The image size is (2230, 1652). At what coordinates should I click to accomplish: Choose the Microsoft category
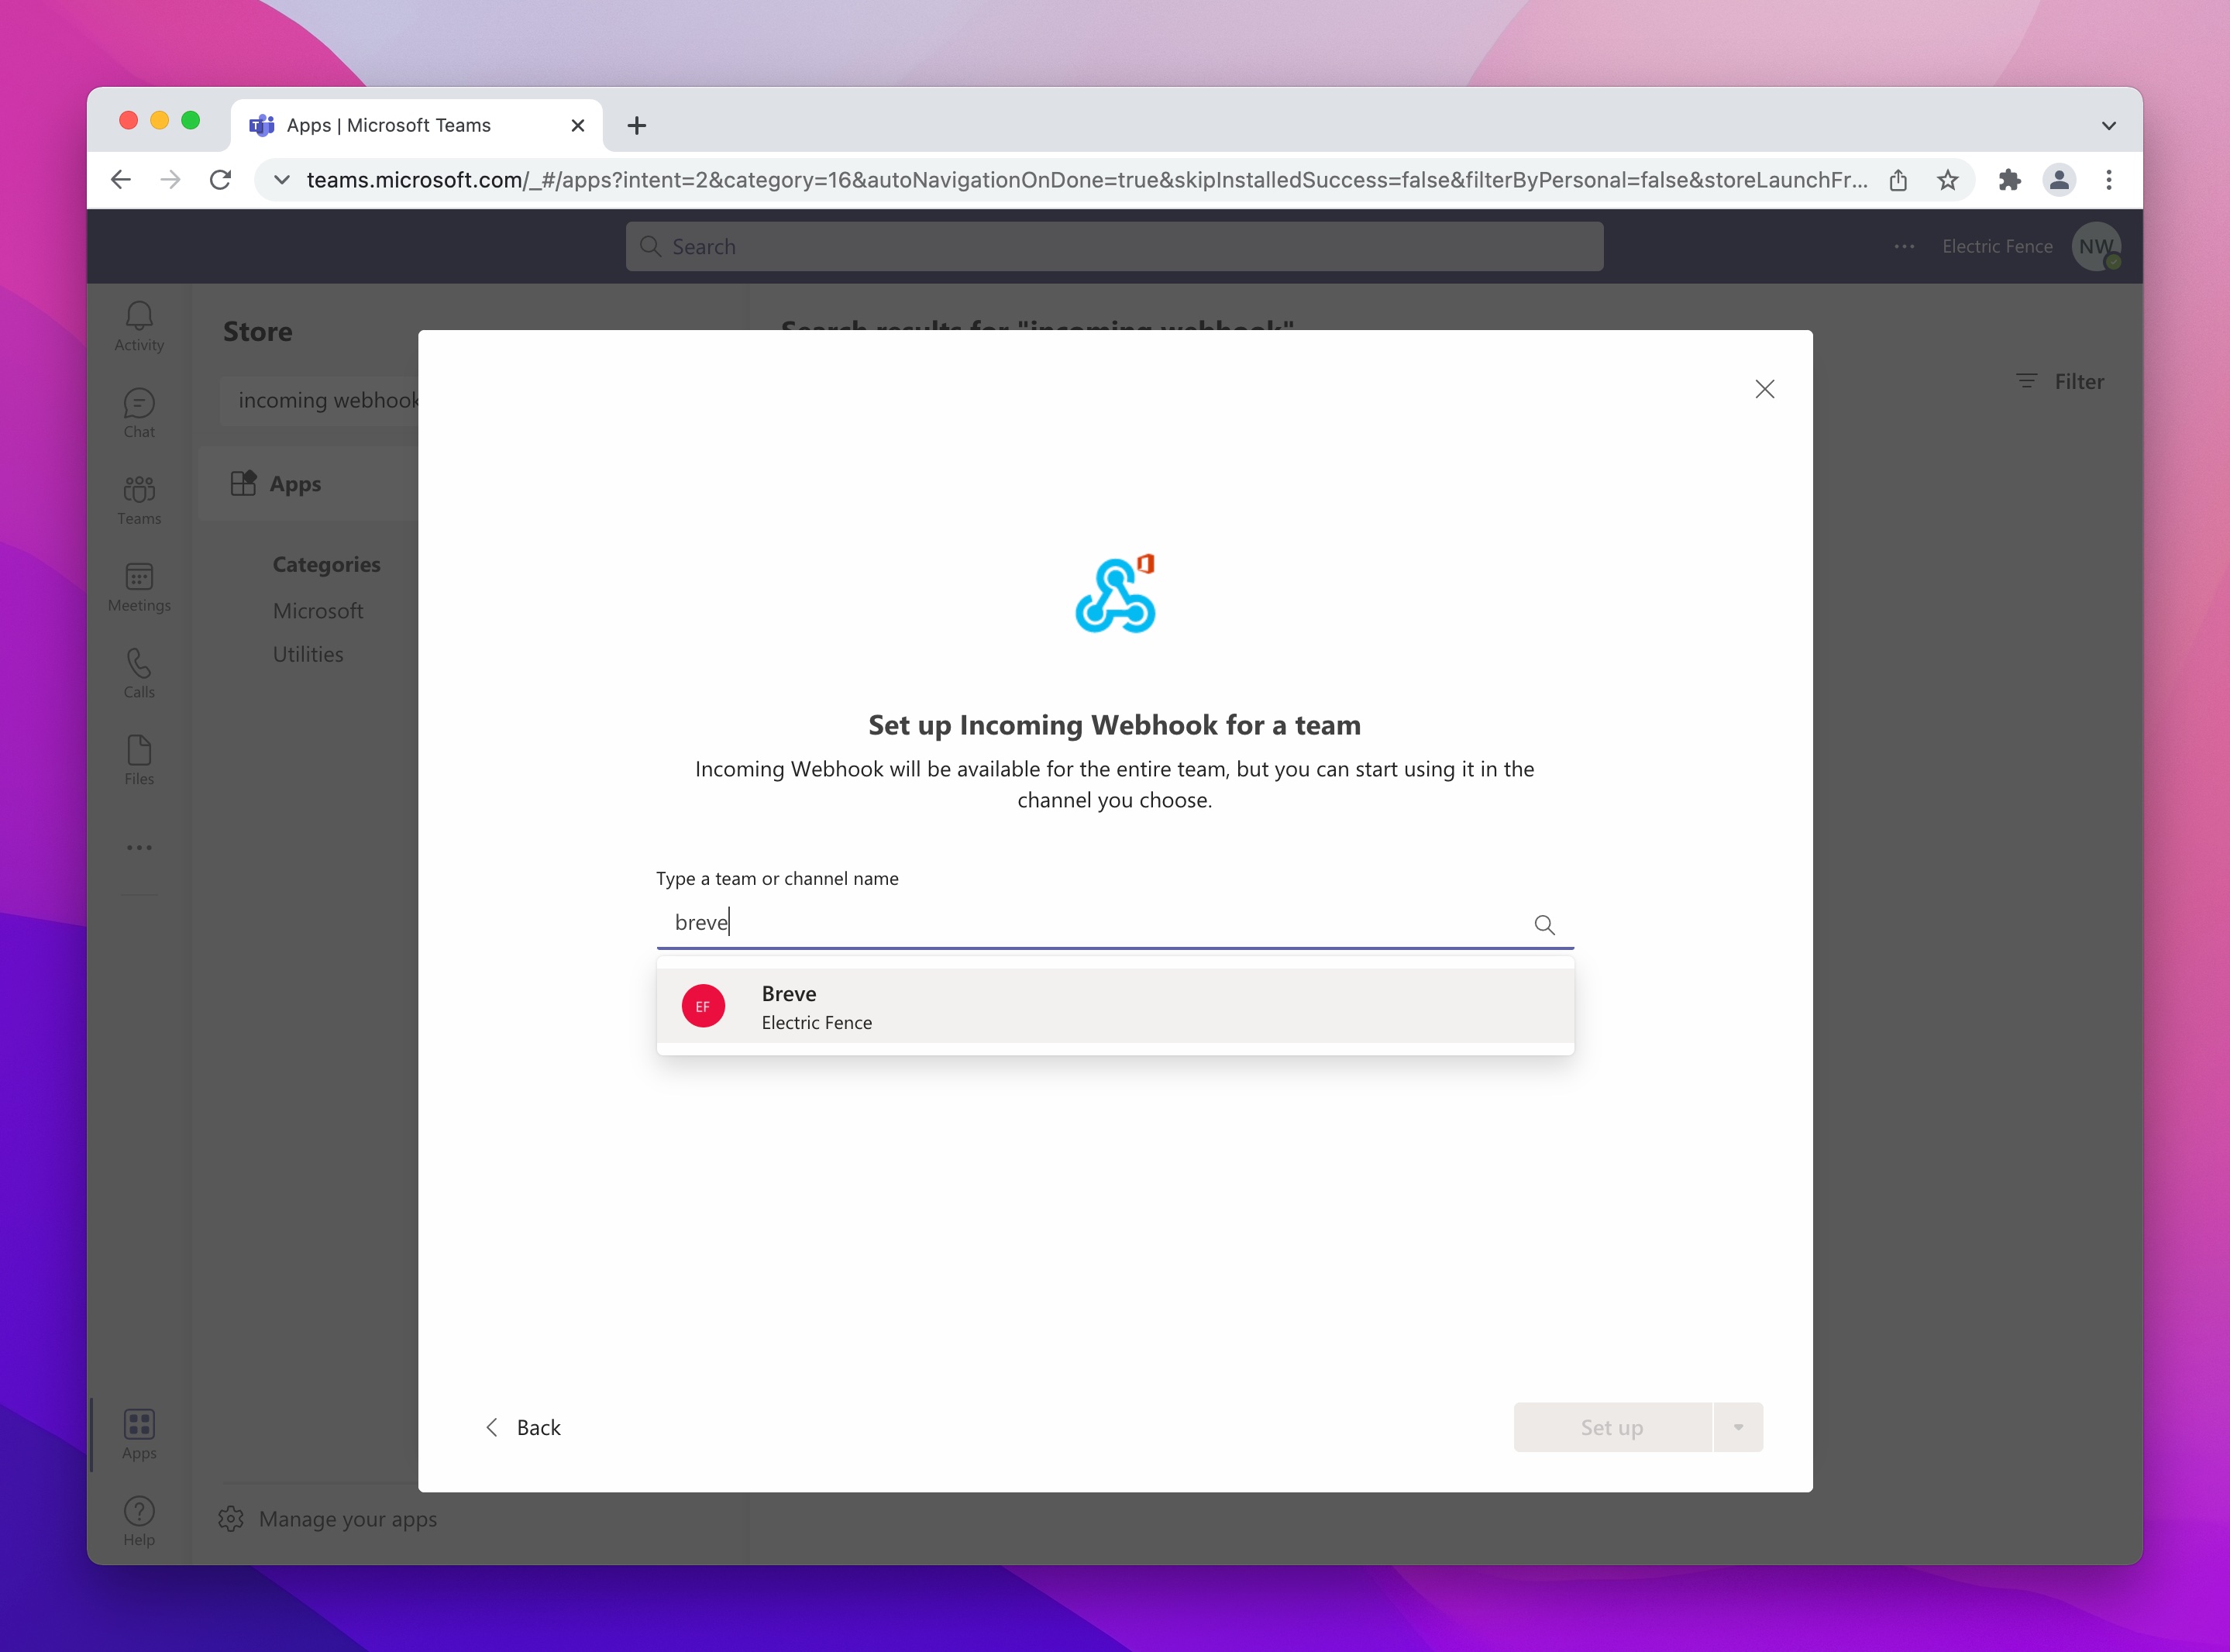click(318, 610)
